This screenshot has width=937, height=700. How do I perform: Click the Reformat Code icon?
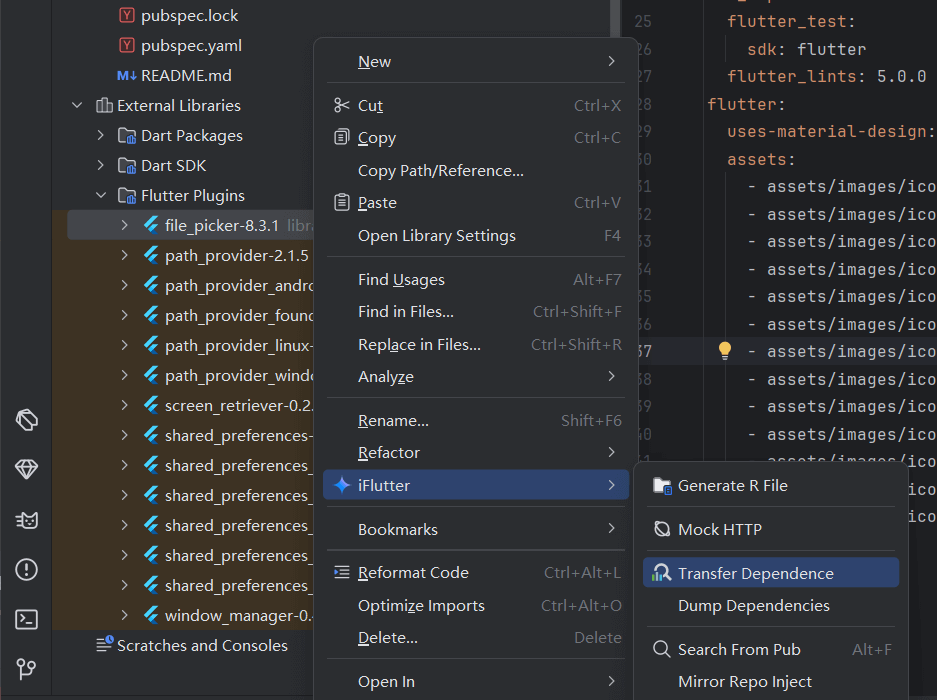pos(341,573)
